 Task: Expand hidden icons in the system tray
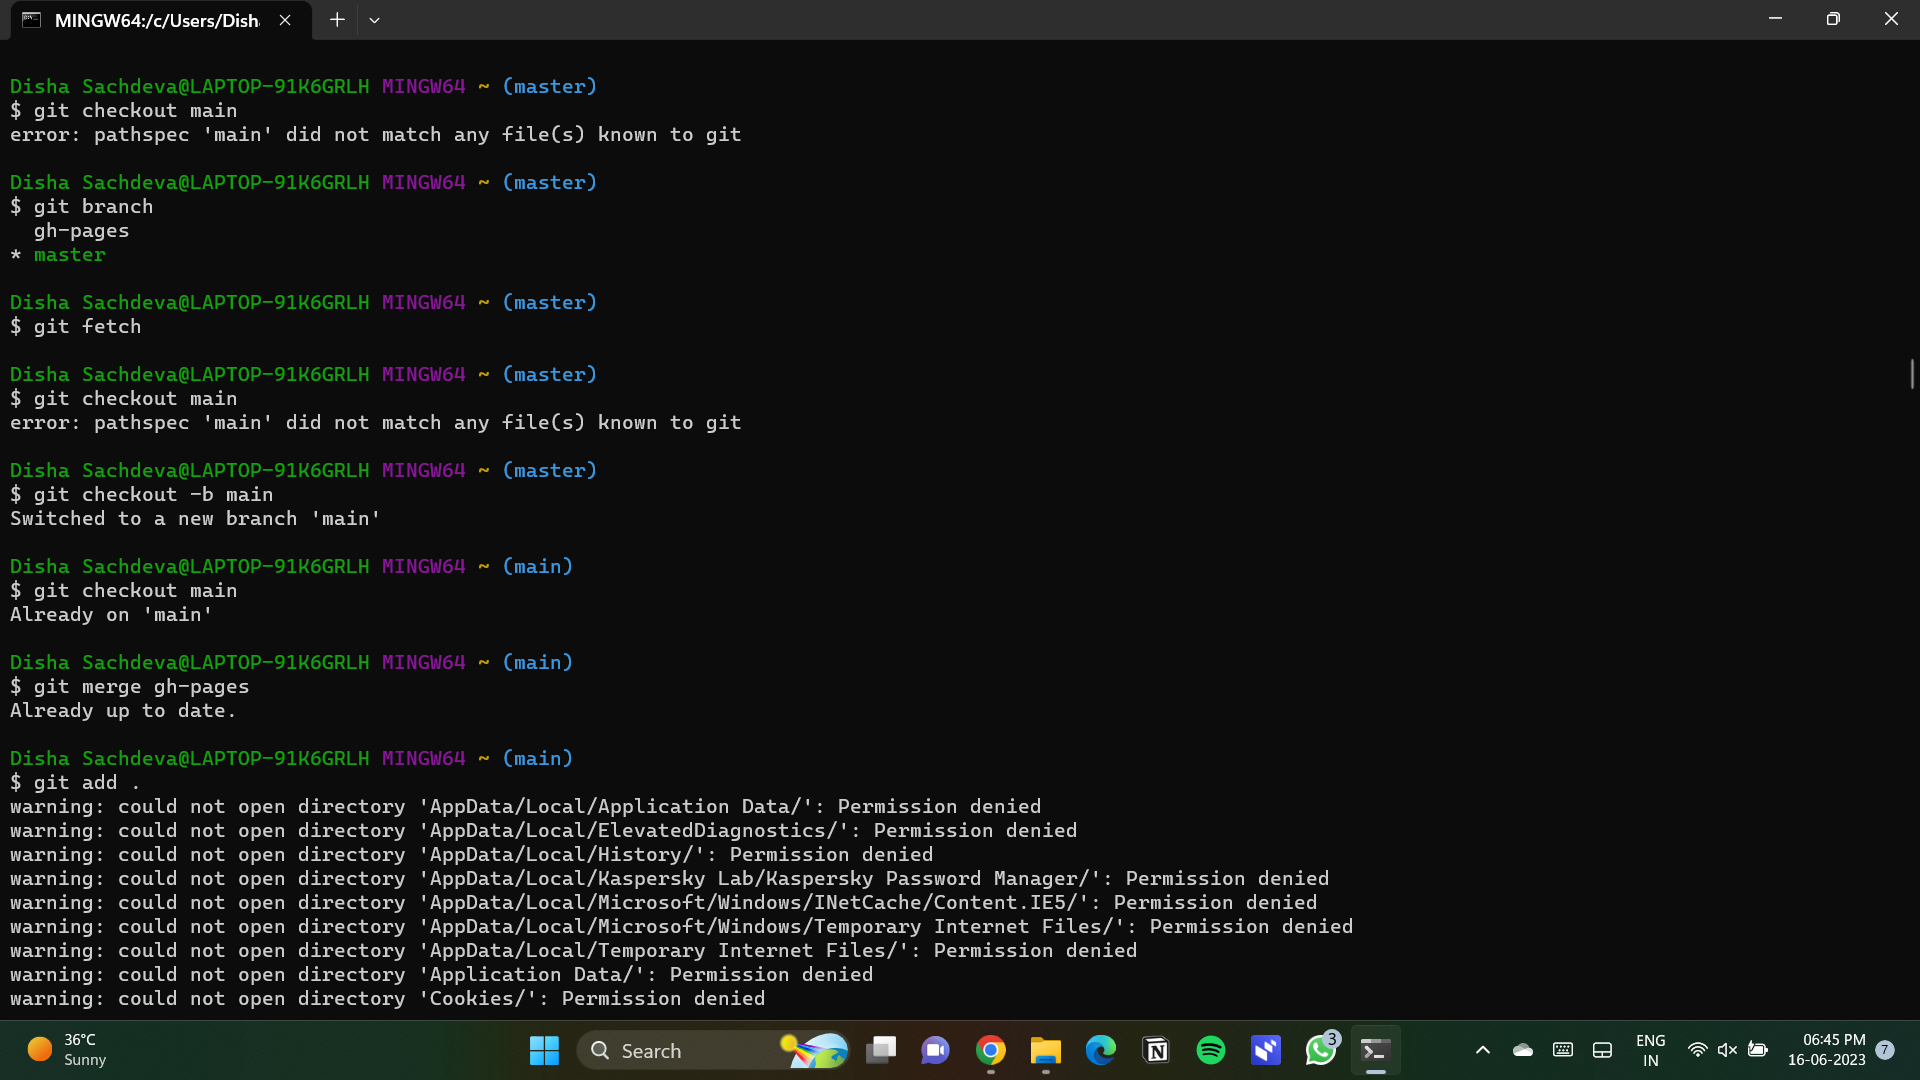click(1483, 1050)
